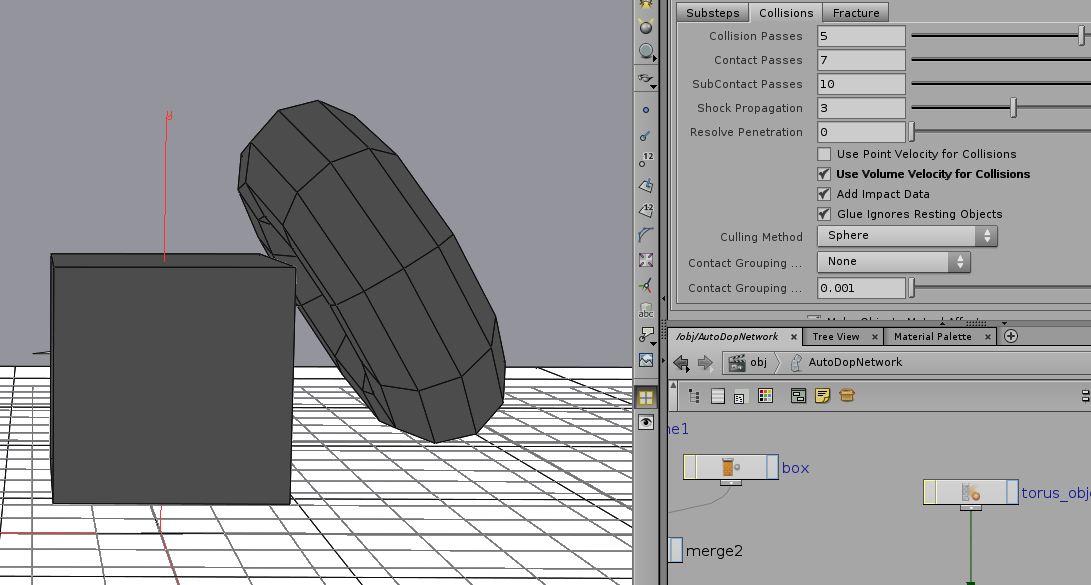Image resolution: width=1091 pixels, height=585 pixels.
Task: Select the Tree View pane tab
Action: pyautogui.click(x=836, y=337)
